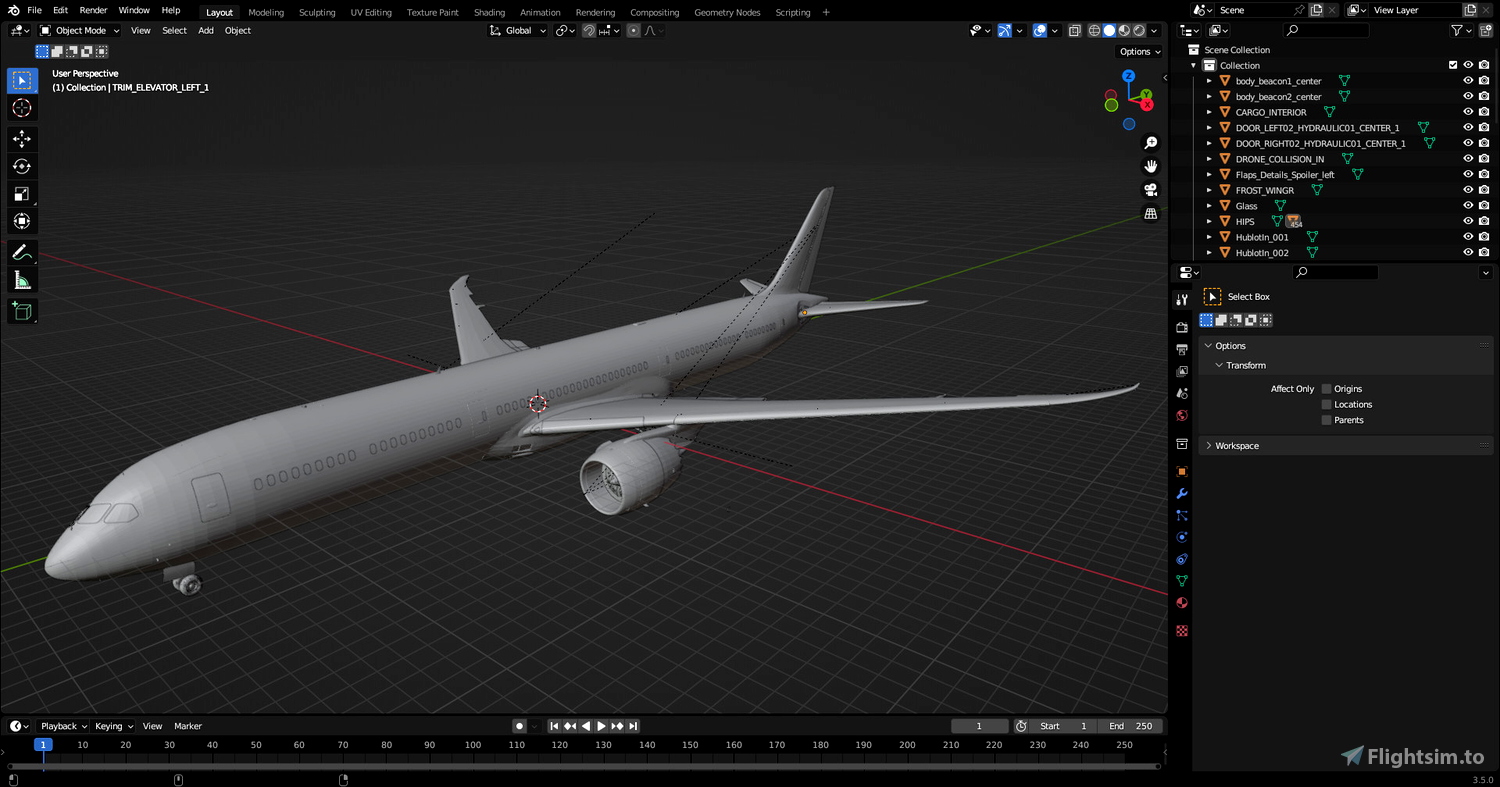Open the Modifier properties tab

click(1182, 493)
